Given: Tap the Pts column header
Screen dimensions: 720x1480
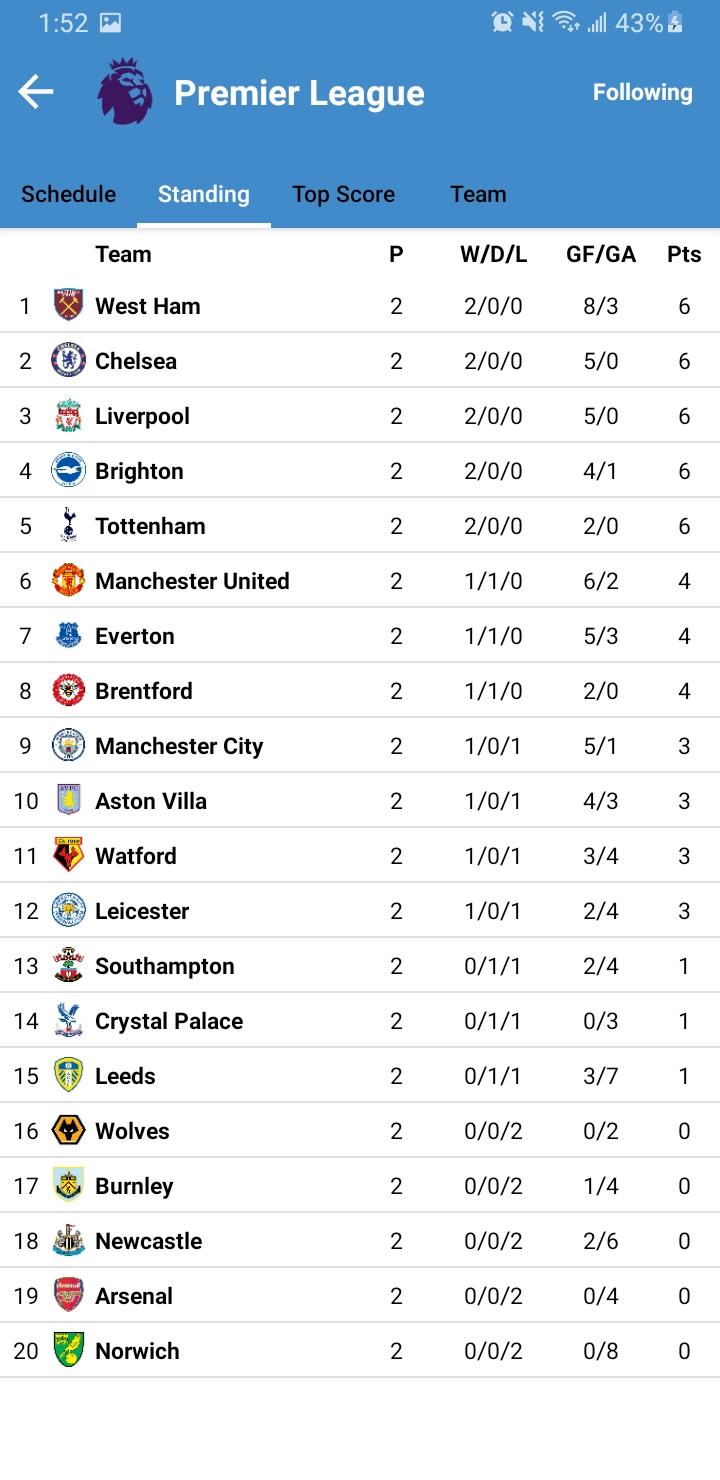Looking at the screenshot, I should 684,254.
